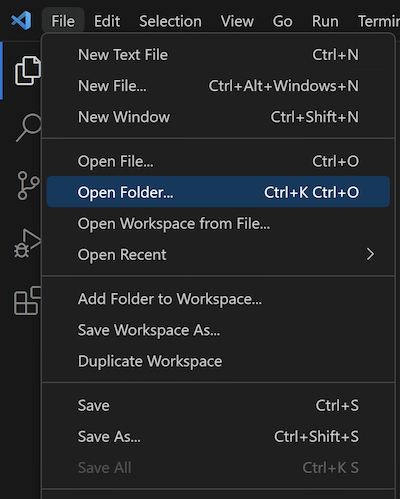Viewport: 400px width, 499px height.
Task: Click the Save menu entry
Action: [x=218, y=406]
